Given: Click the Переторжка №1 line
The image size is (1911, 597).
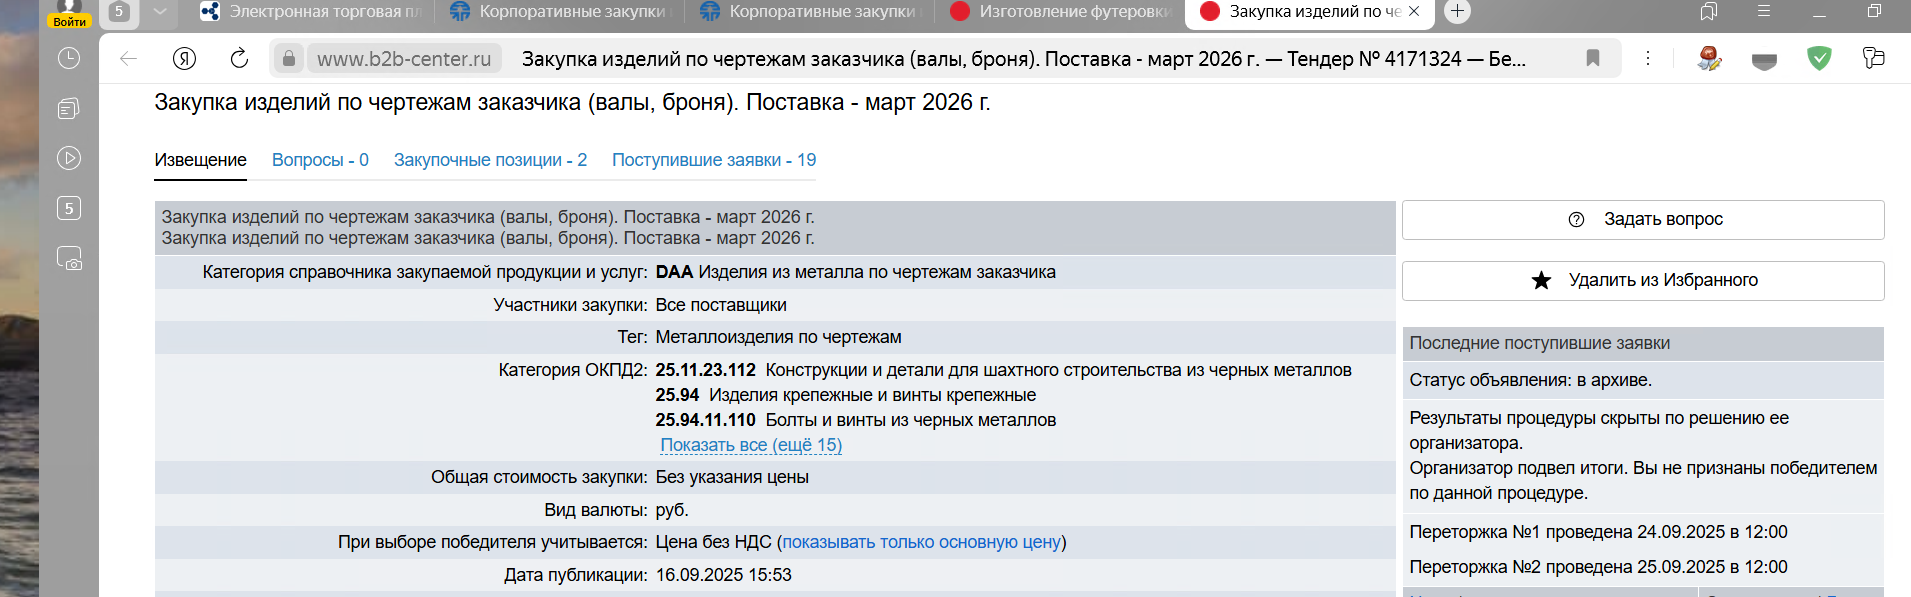Looking at the screenshot, I should [1598, 532].
